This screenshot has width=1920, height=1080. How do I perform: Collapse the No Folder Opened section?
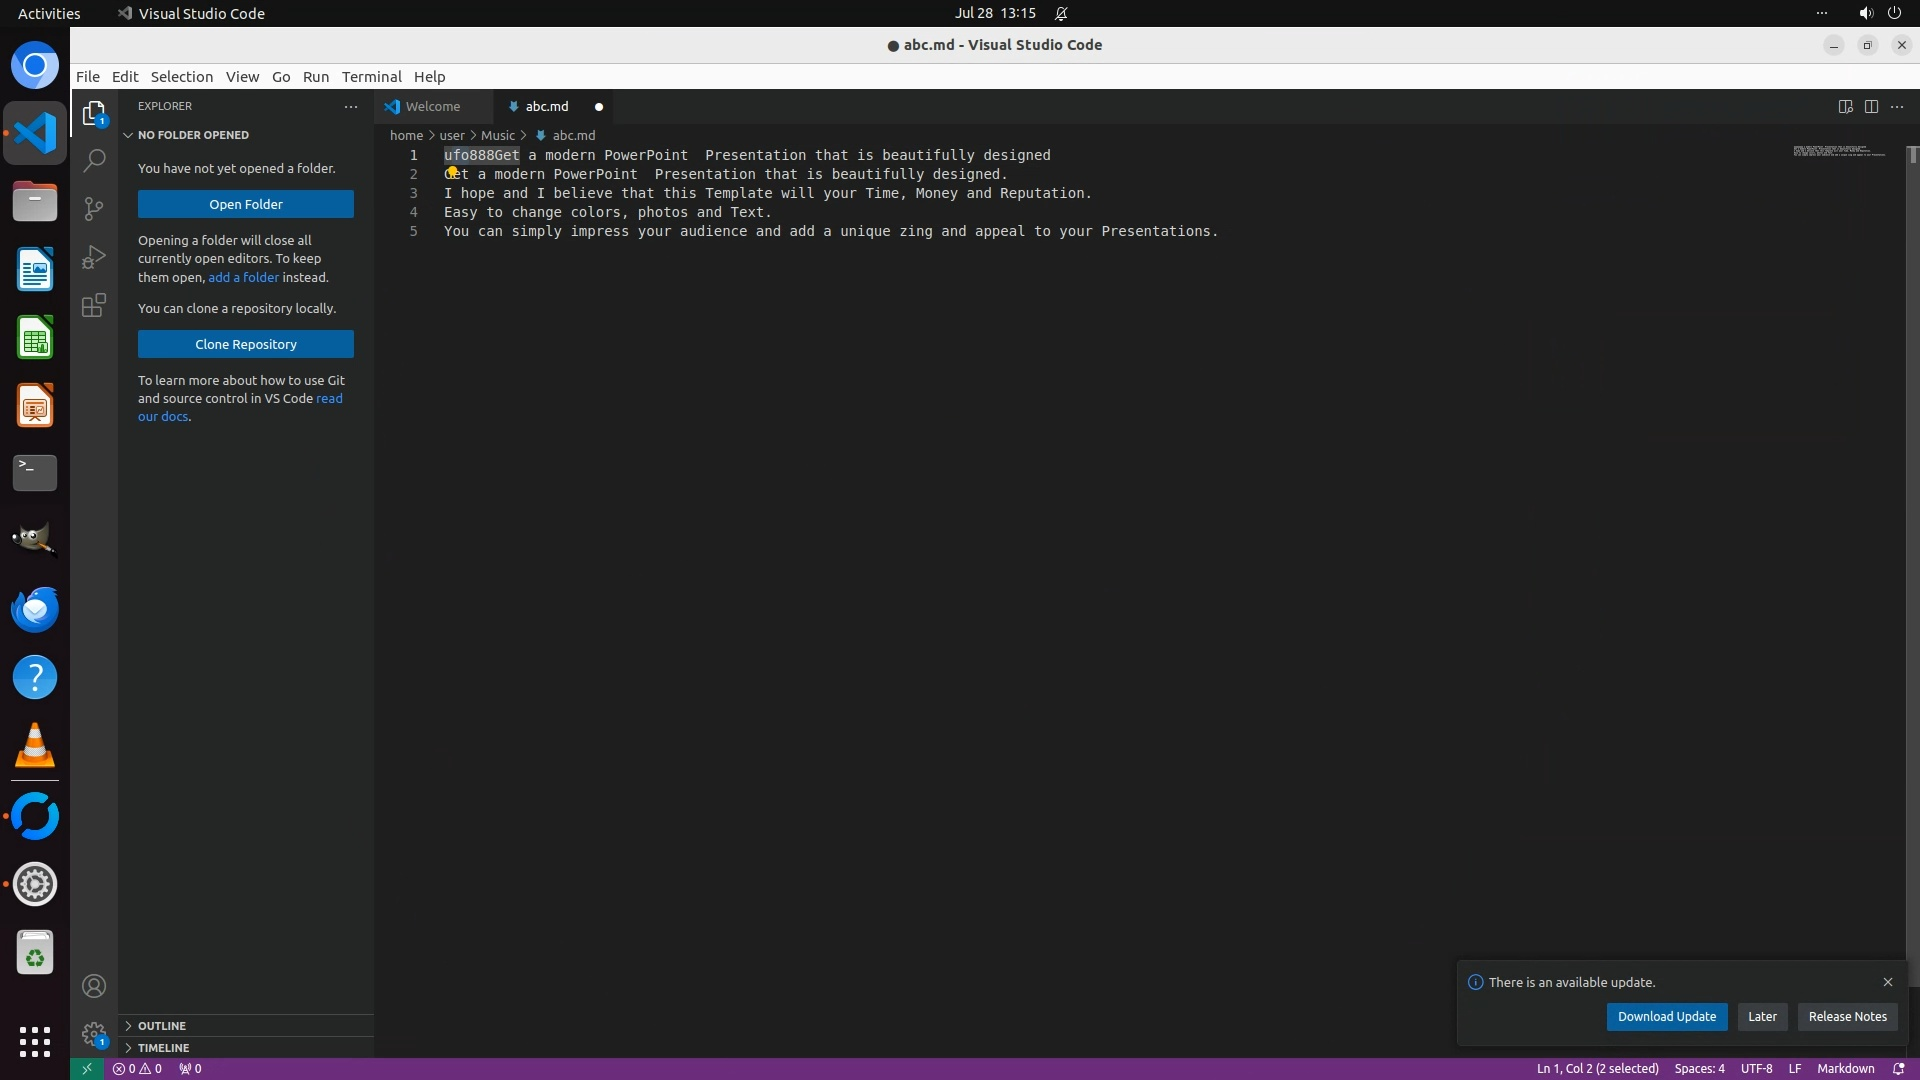193,135
